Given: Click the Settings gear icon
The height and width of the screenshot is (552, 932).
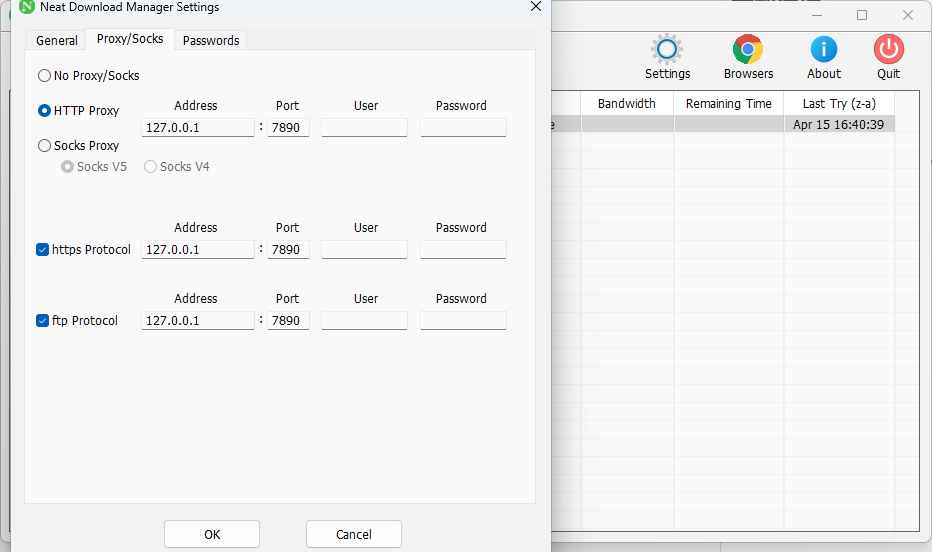Looking at the screenshot, I should (667, 50).
